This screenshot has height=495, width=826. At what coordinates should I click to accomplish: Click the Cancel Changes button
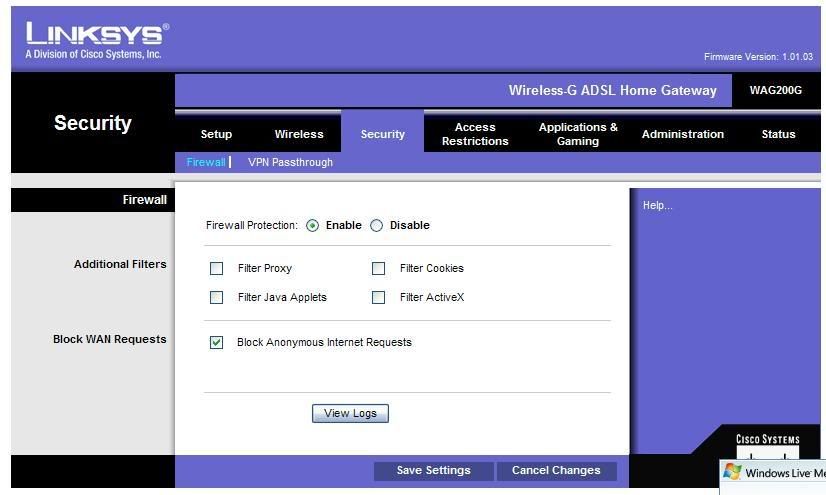[x=556, y=470]
